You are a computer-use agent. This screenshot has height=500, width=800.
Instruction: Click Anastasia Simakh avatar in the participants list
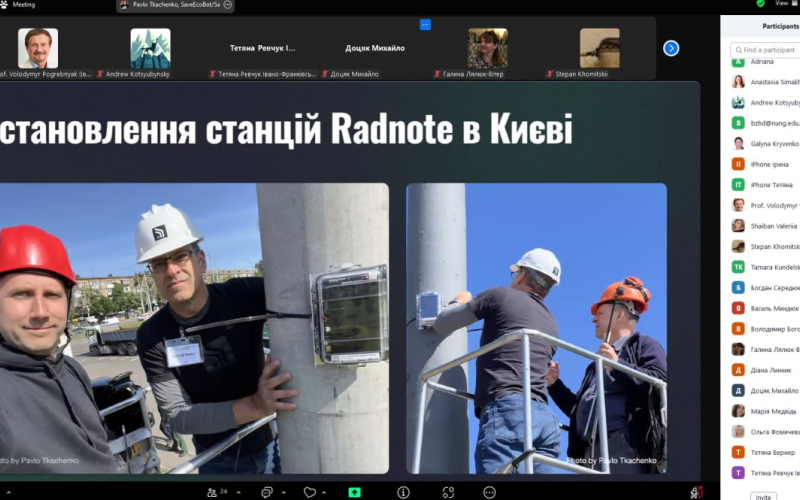[x=738, y=82]
